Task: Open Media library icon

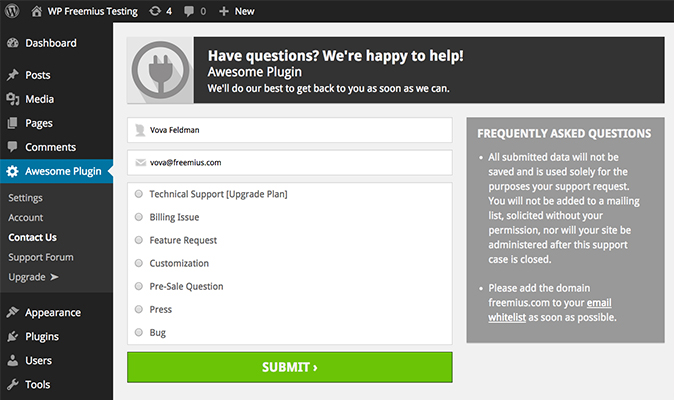Action: pyautogui.click(x=12, y=99)
